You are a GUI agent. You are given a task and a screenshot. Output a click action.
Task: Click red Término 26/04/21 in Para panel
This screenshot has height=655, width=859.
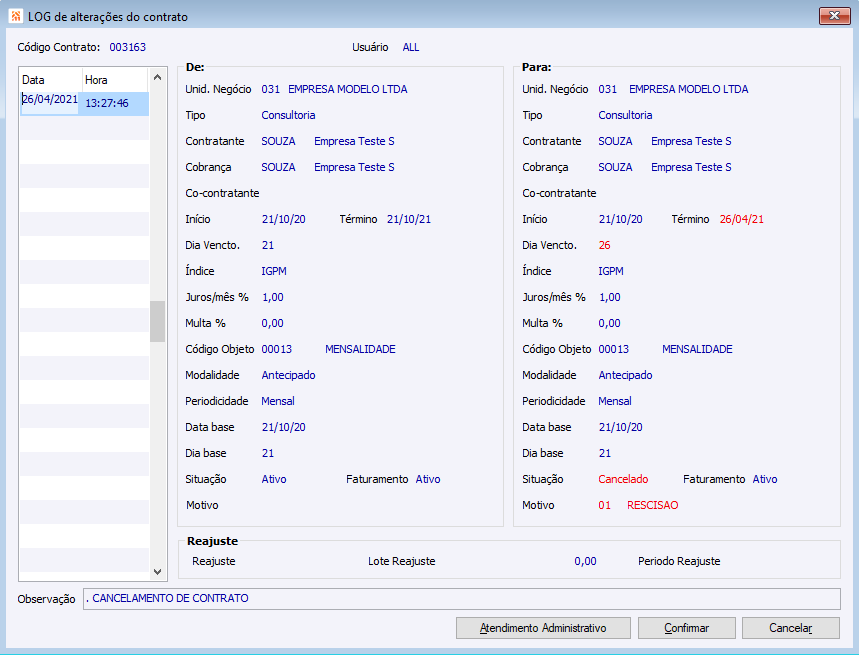741,219
